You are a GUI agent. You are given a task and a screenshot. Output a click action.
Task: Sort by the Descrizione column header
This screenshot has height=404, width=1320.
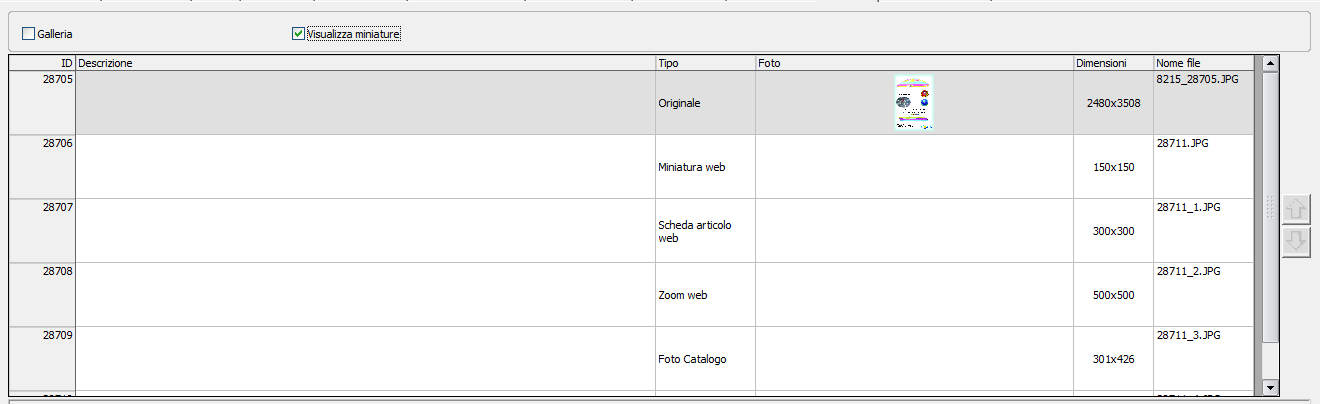click(x=365, y=63)
